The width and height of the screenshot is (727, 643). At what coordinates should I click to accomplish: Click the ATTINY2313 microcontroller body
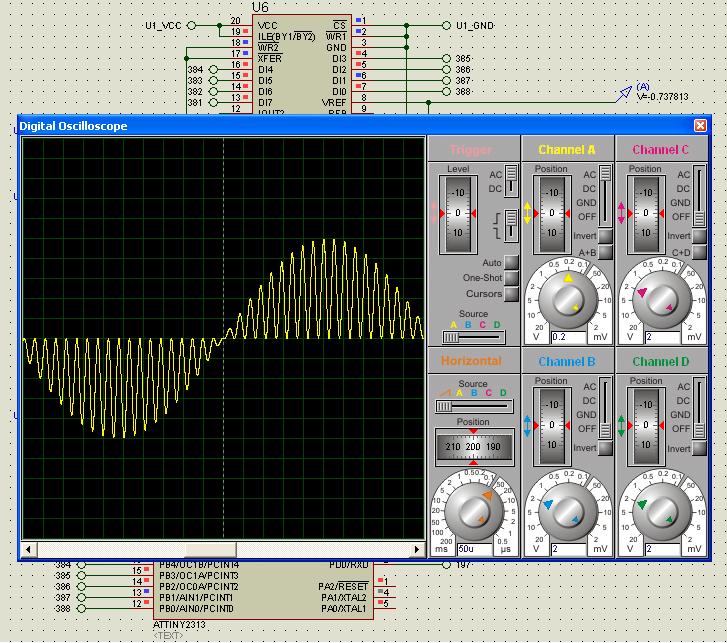click(x=263, y=590)
